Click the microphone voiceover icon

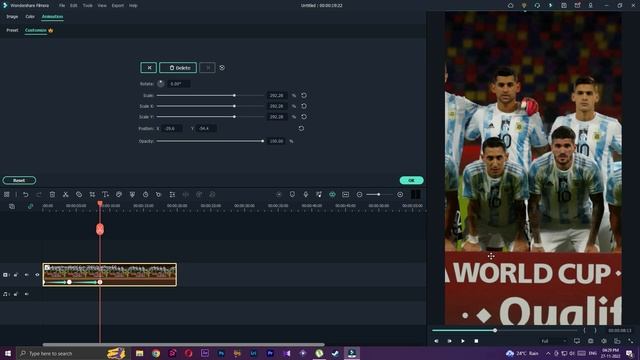pyautogui.click(x=306, y=195)
